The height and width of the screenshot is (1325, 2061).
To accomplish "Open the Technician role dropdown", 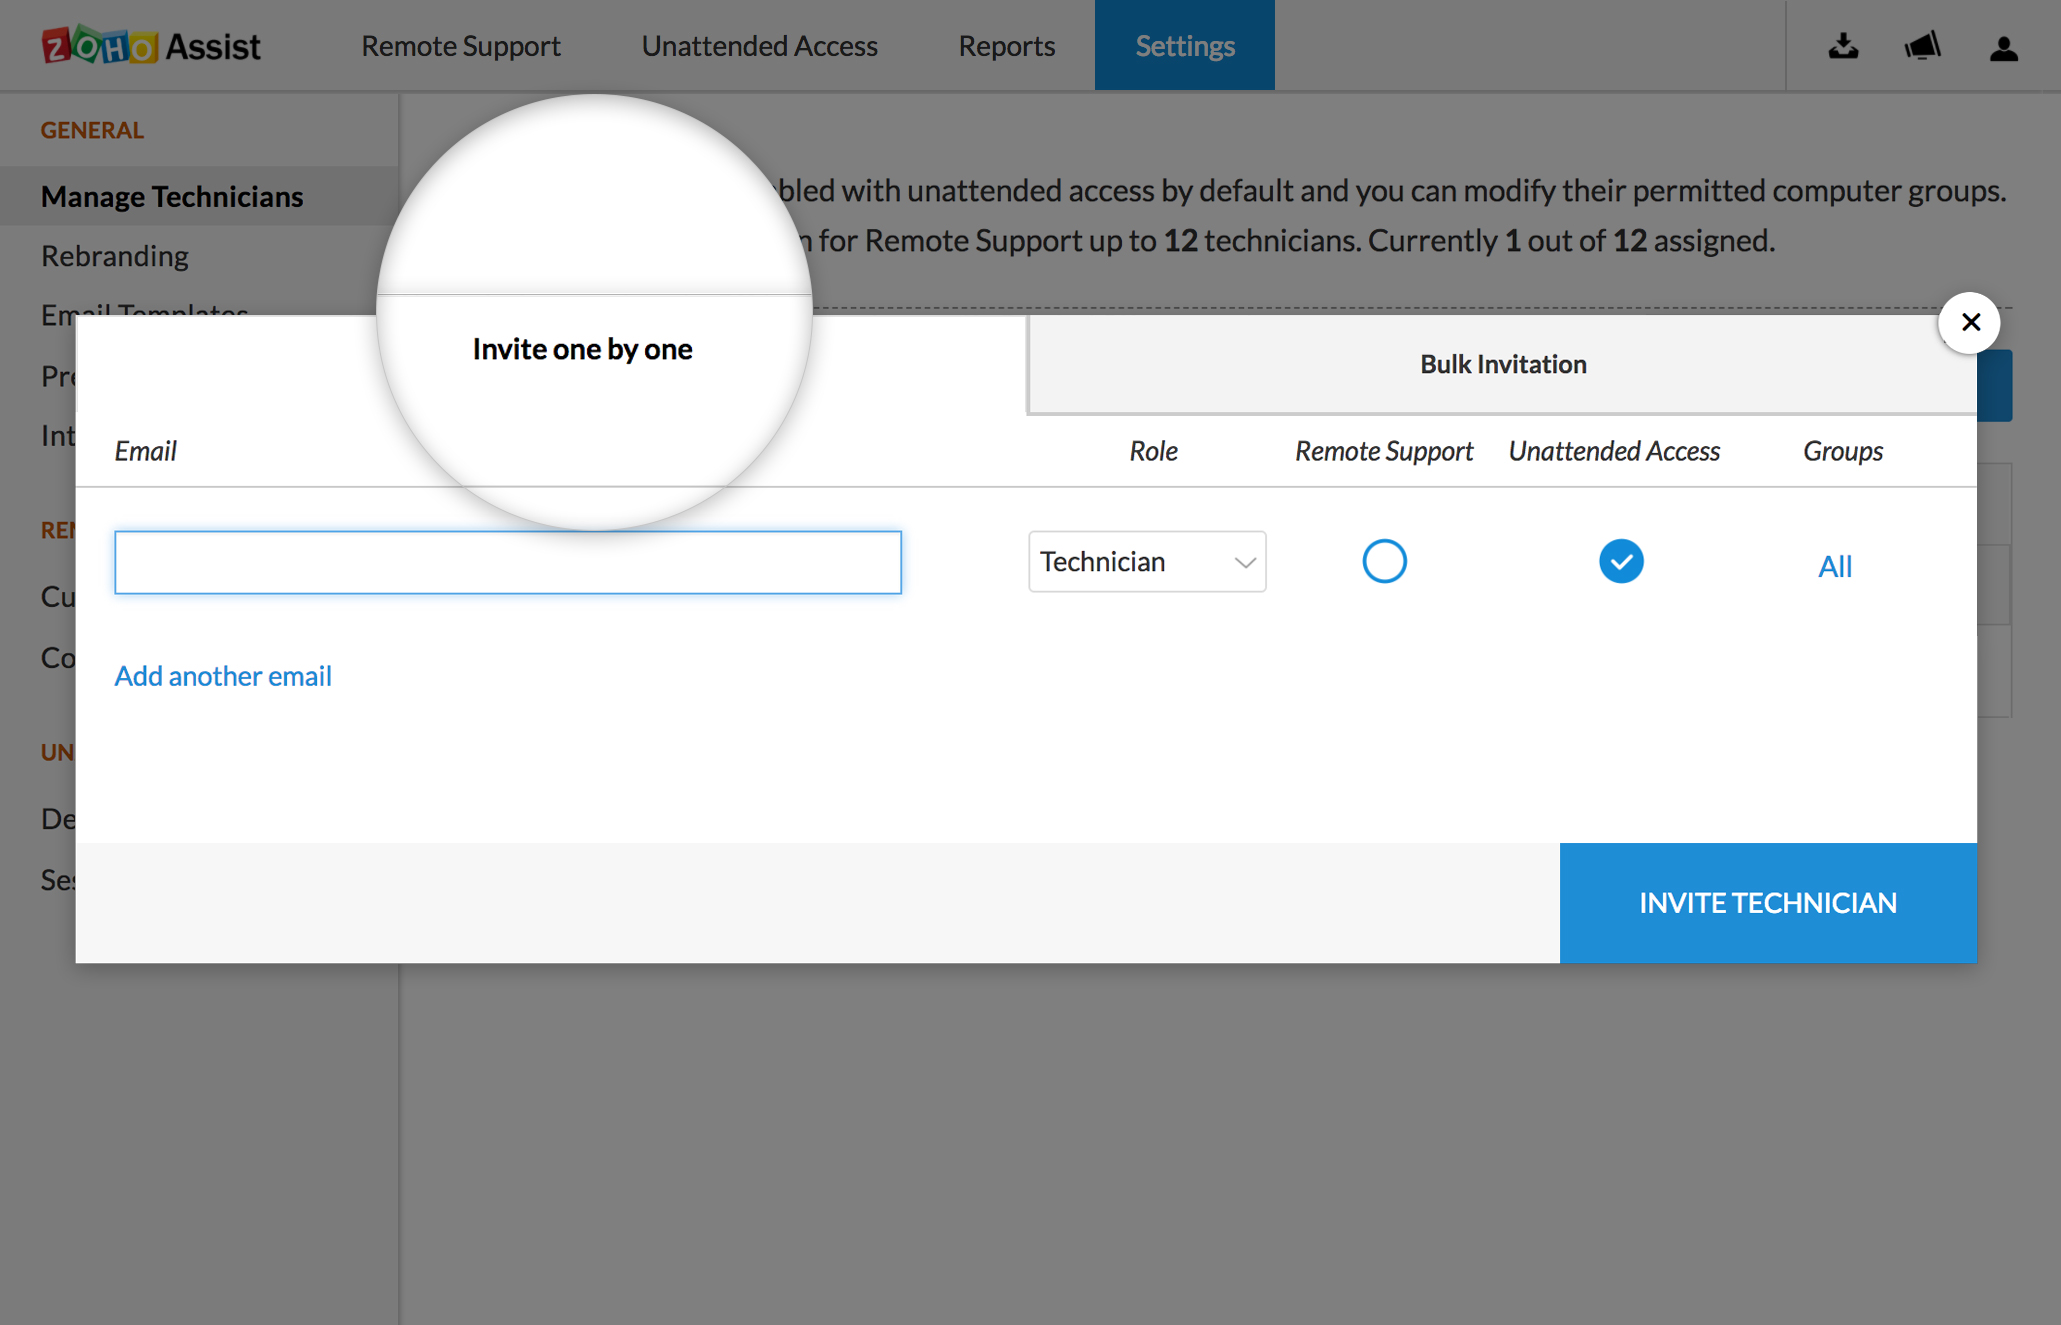I will (1130, 562).
